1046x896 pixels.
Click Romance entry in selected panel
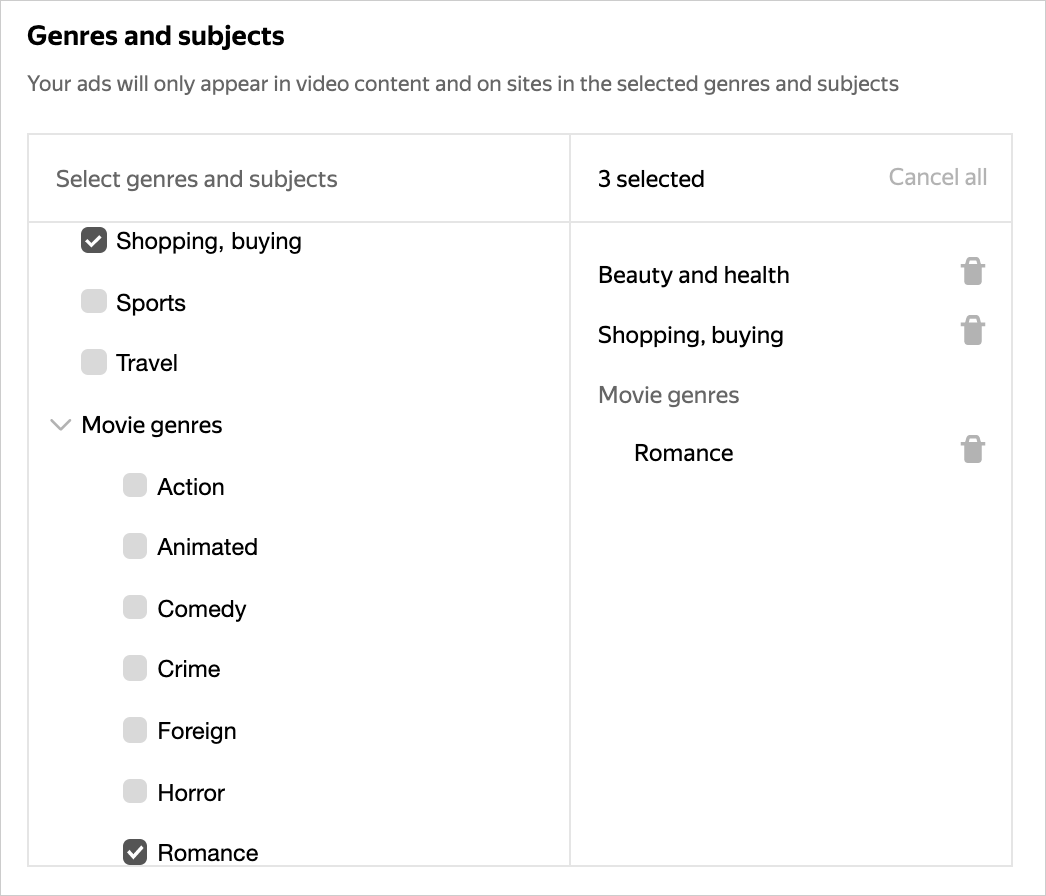[683, 453]
